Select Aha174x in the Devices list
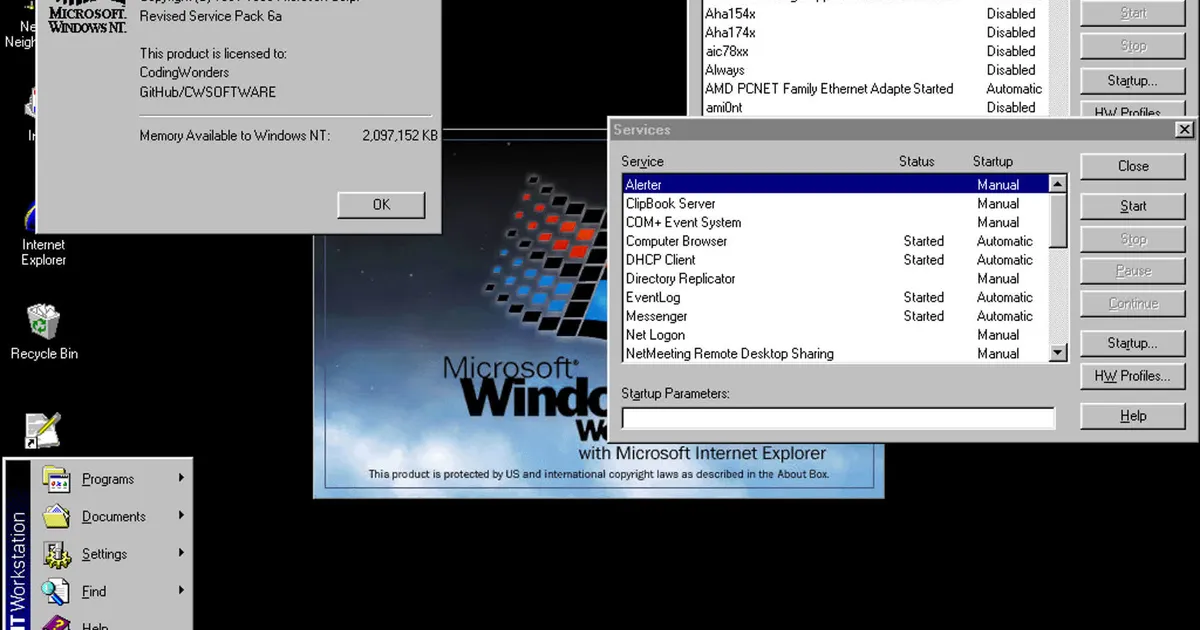This screenshot has width=1200, height=630. tap(874, 32)
